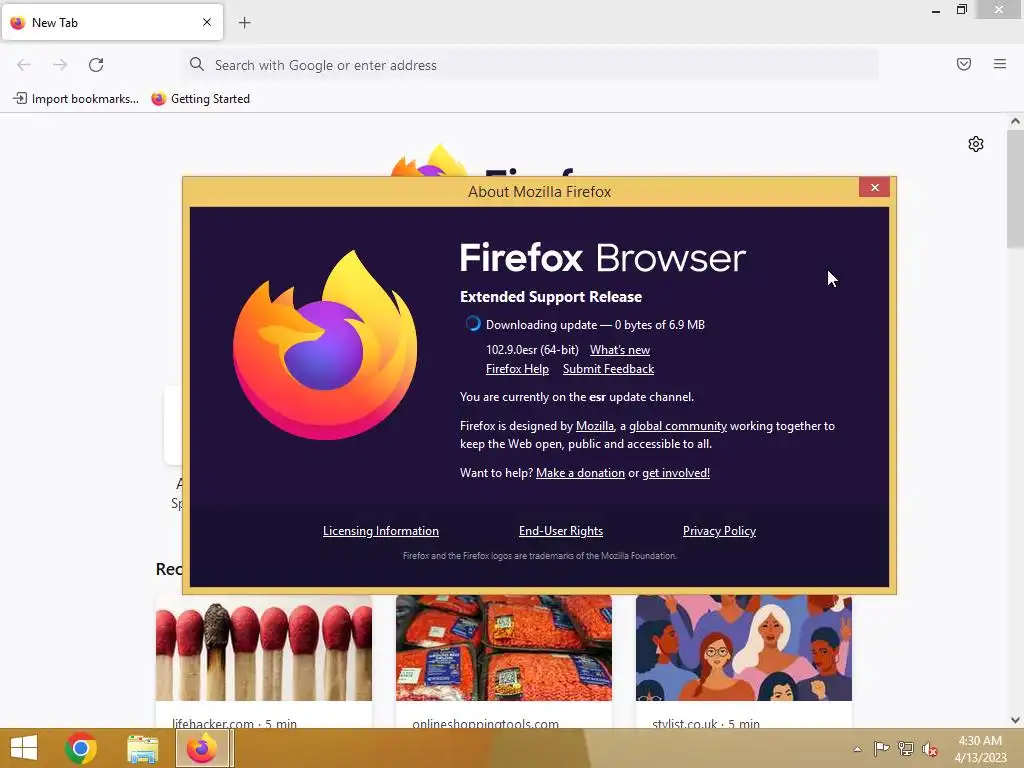Click "Downloading update — 0 bytes of 6.9 MB" text
This screenshot has width=1024, height=768.
pyautogui.click(x=595, y=325)
